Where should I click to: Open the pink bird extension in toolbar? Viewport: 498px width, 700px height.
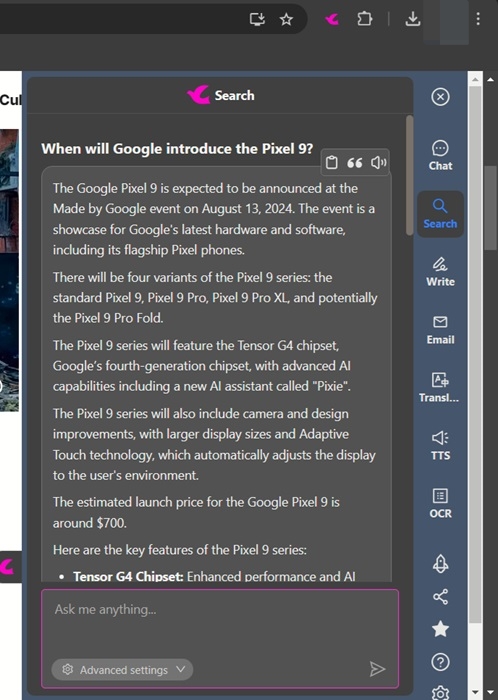(x=332, y=19)
